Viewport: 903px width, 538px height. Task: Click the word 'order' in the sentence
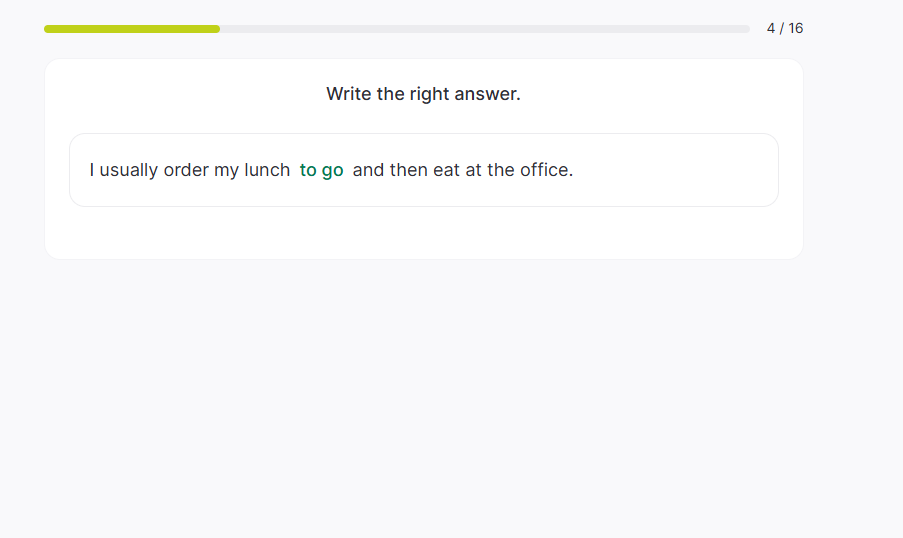coord(186,170)
